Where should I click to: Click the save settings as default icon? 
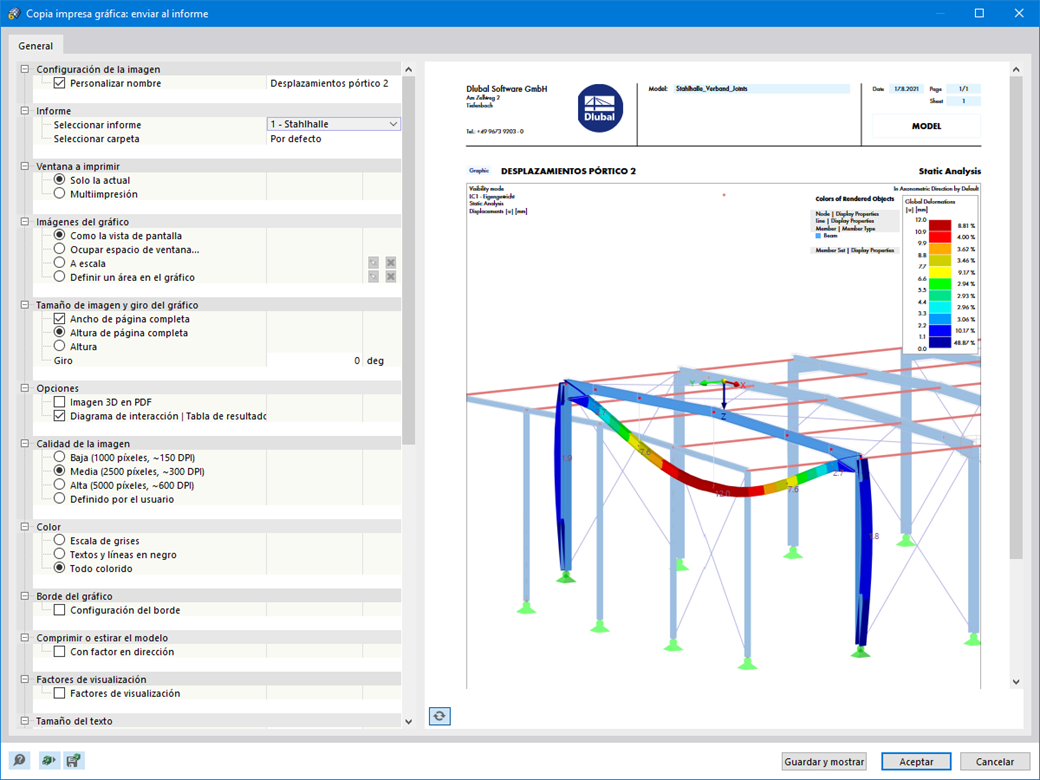coord(74,760)
